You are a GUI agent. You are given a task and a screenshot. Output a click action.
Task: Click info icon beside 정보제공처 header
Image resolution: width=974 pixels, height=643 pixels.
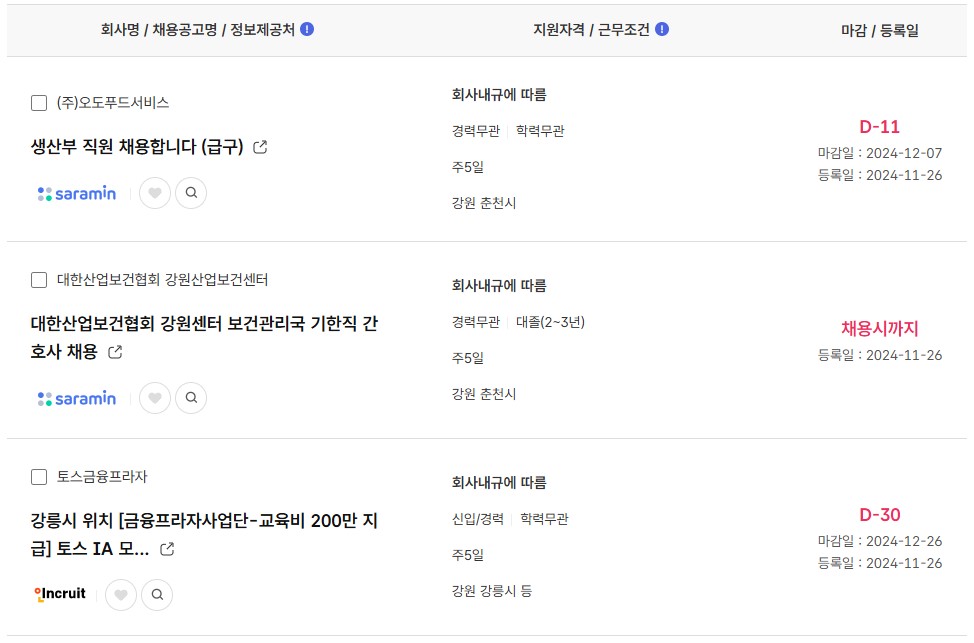[307, 29]
